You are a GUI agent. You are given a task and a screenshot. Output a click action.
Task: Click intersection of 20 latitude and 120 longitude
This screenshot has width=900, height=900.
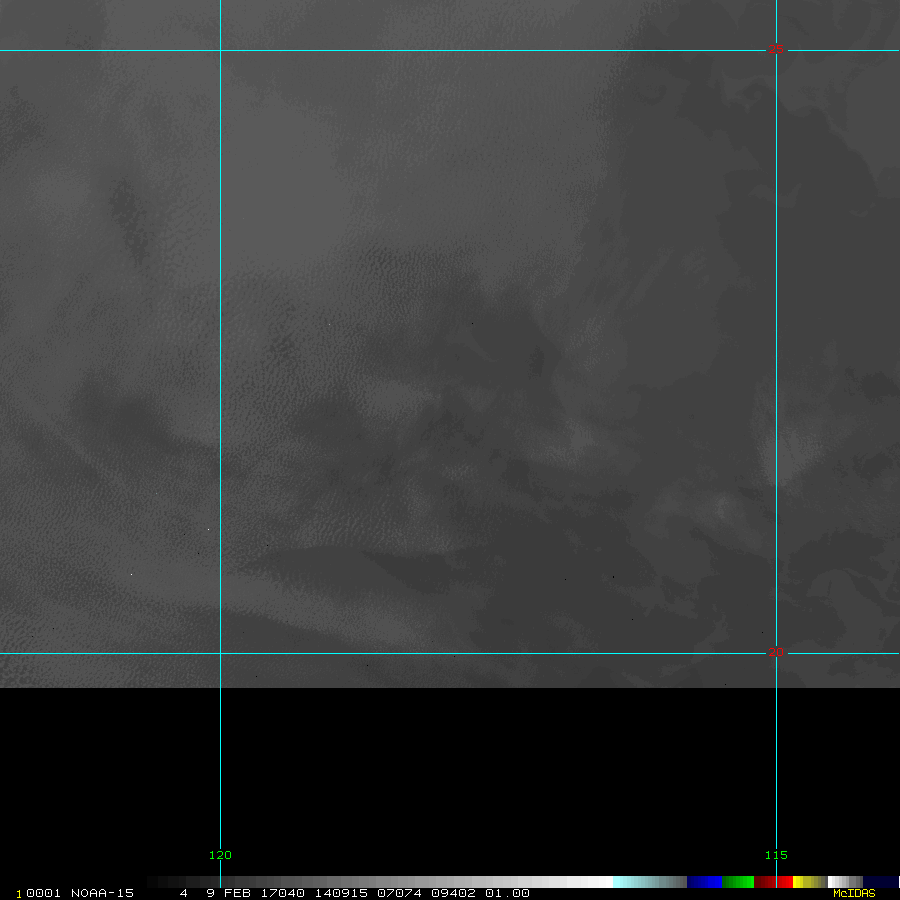coord(220,654)
